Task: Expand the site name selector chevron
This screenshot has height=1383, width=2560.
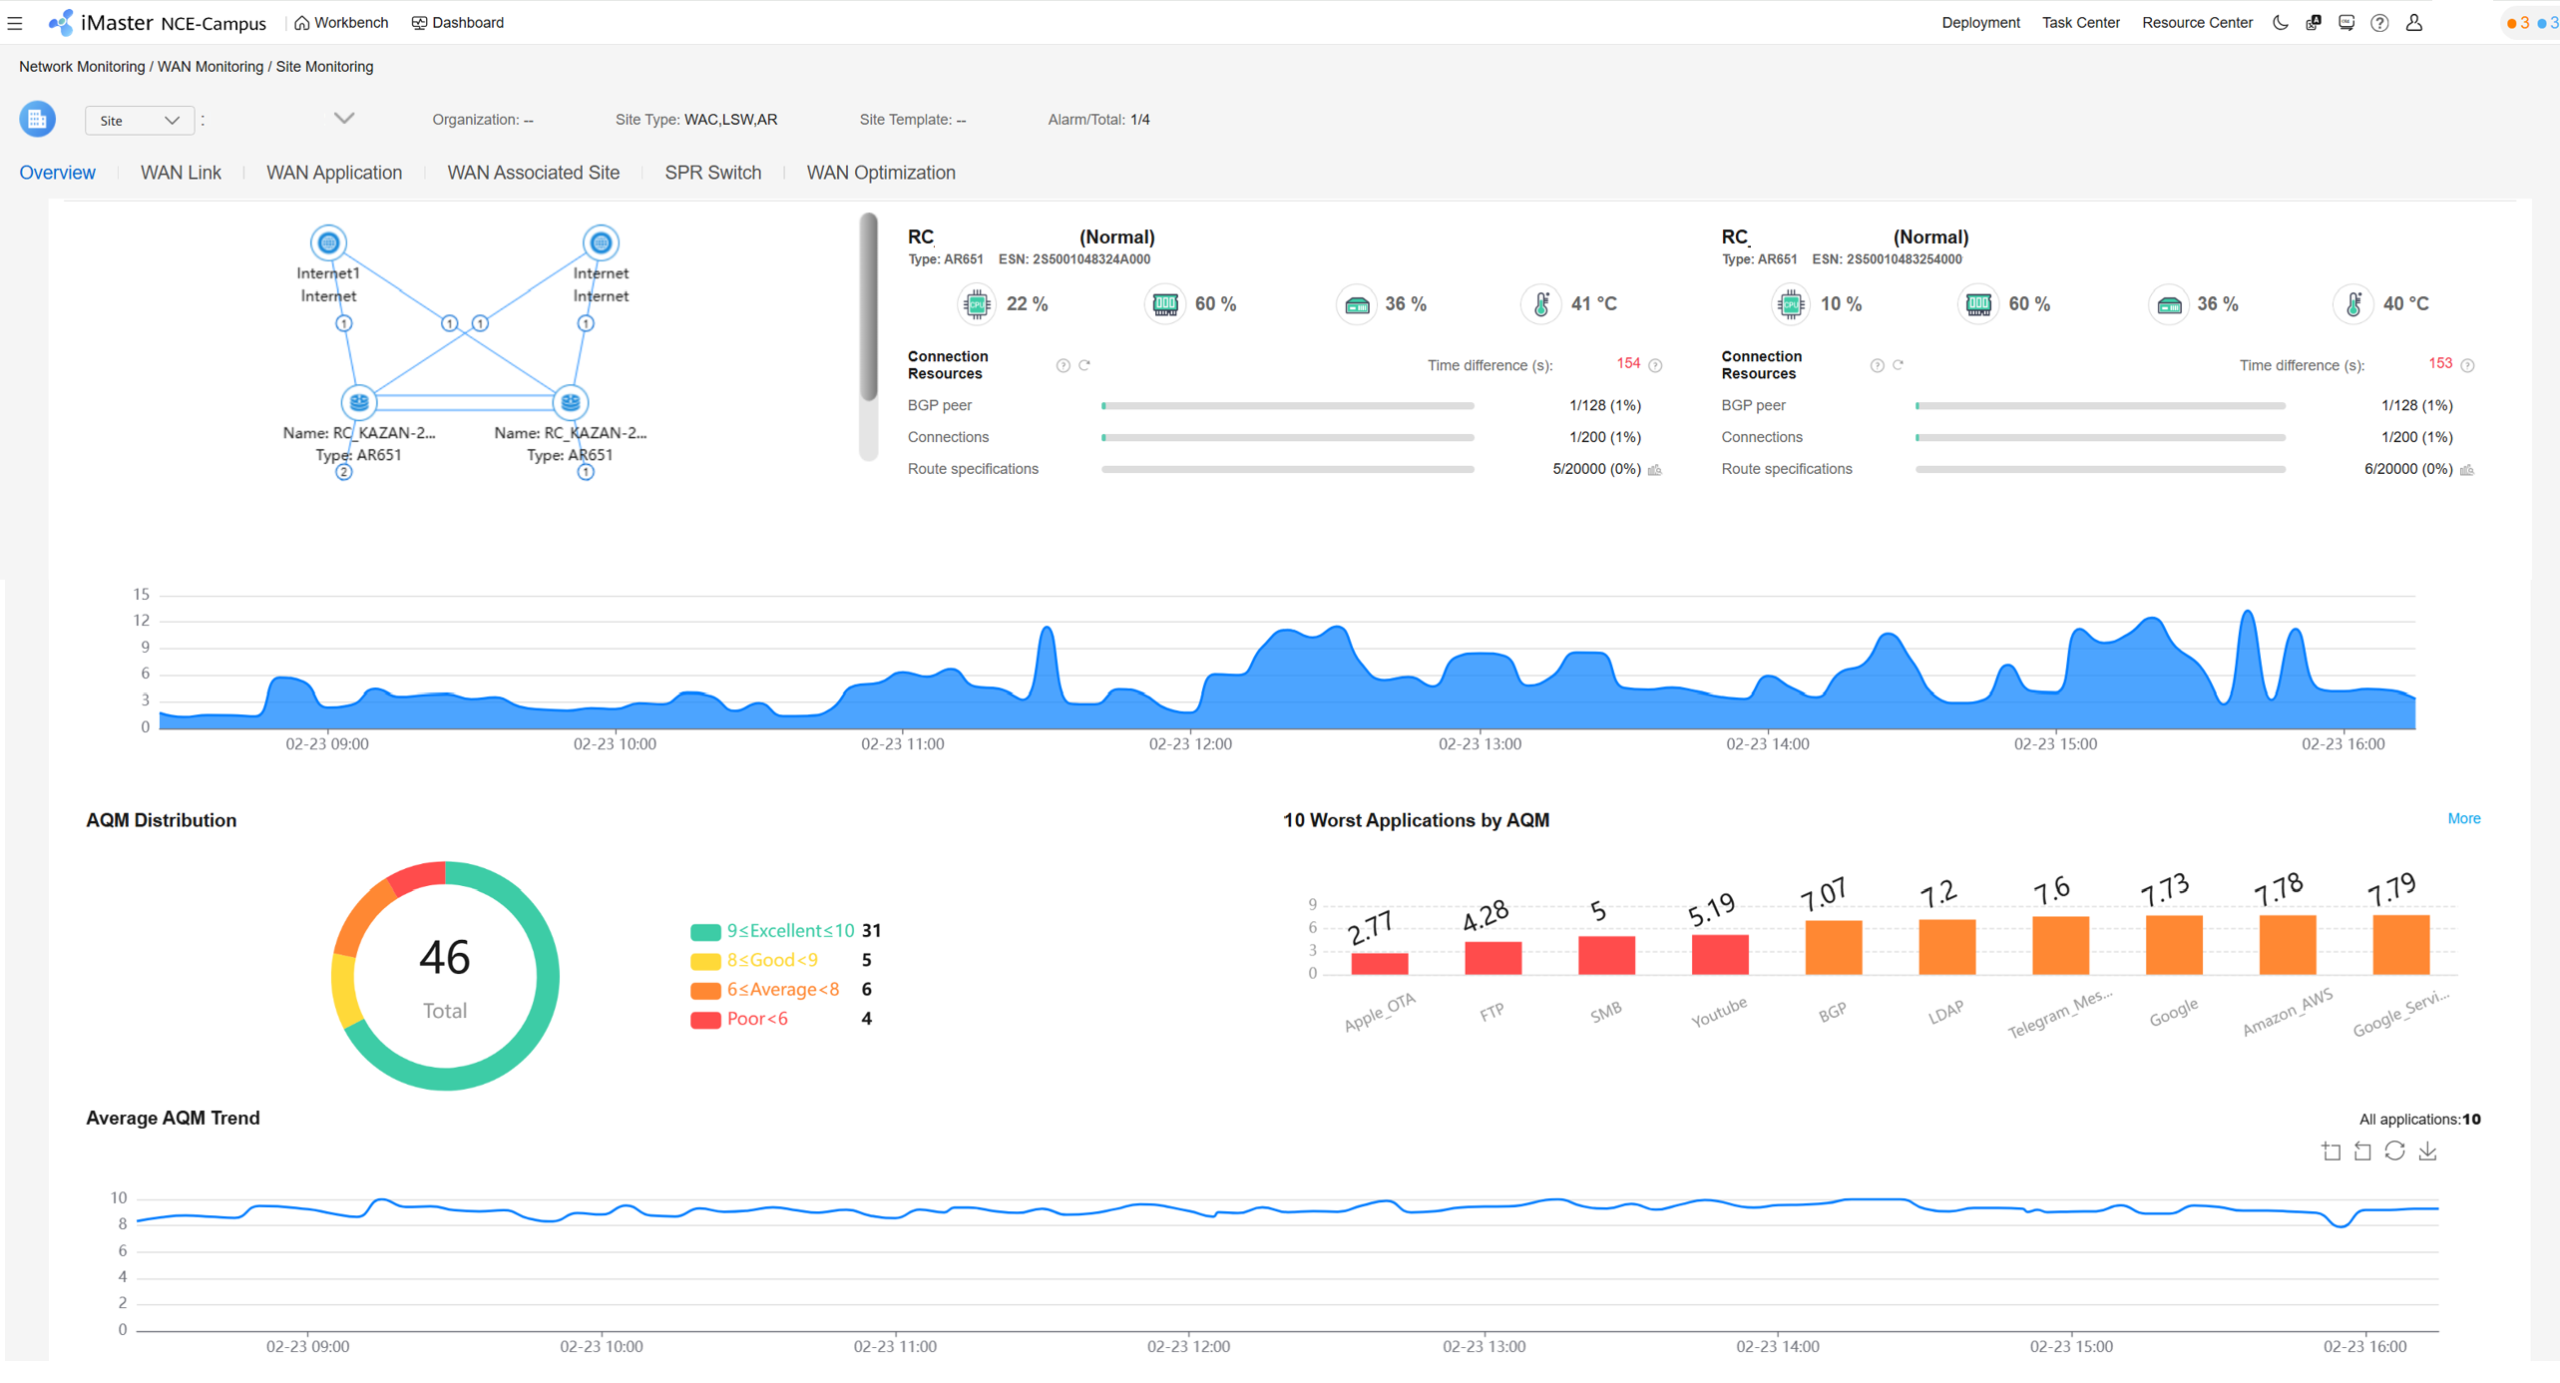Action: click(x=344, y=118)
